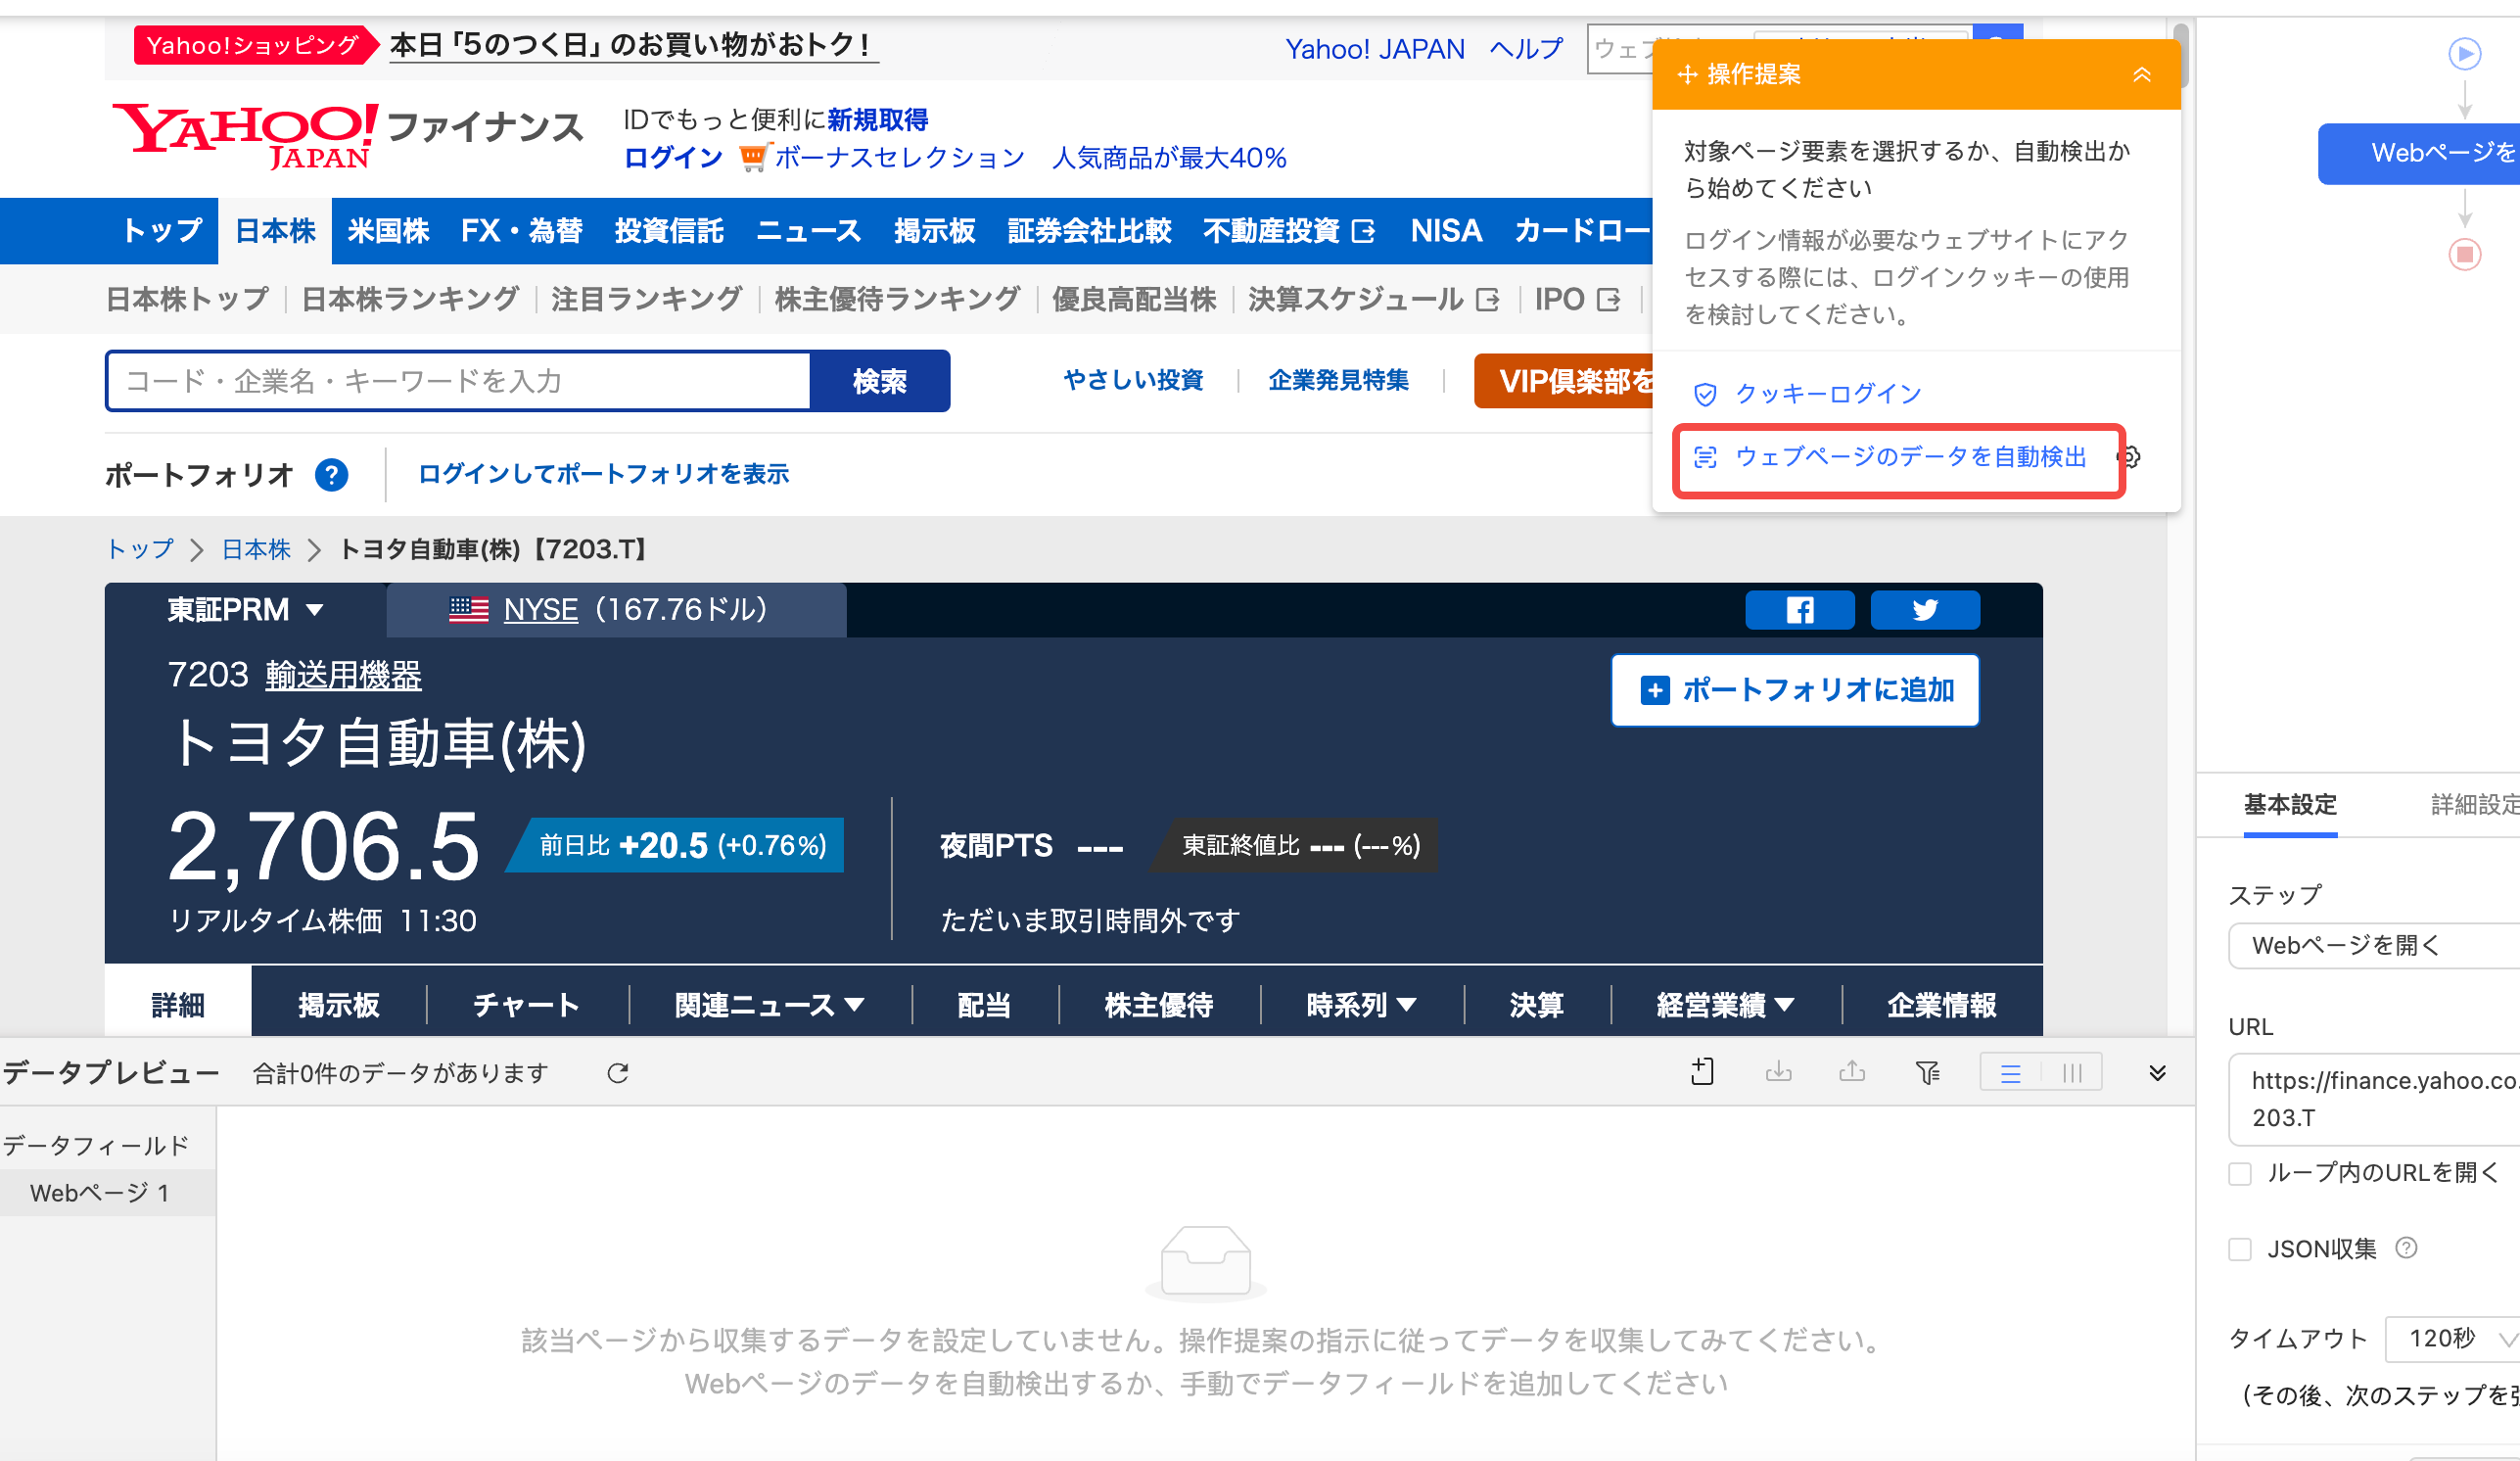This screenshot has height=1461, width=2520.
Task: Click the blue 検索 search button
Action: click(880, 381)
